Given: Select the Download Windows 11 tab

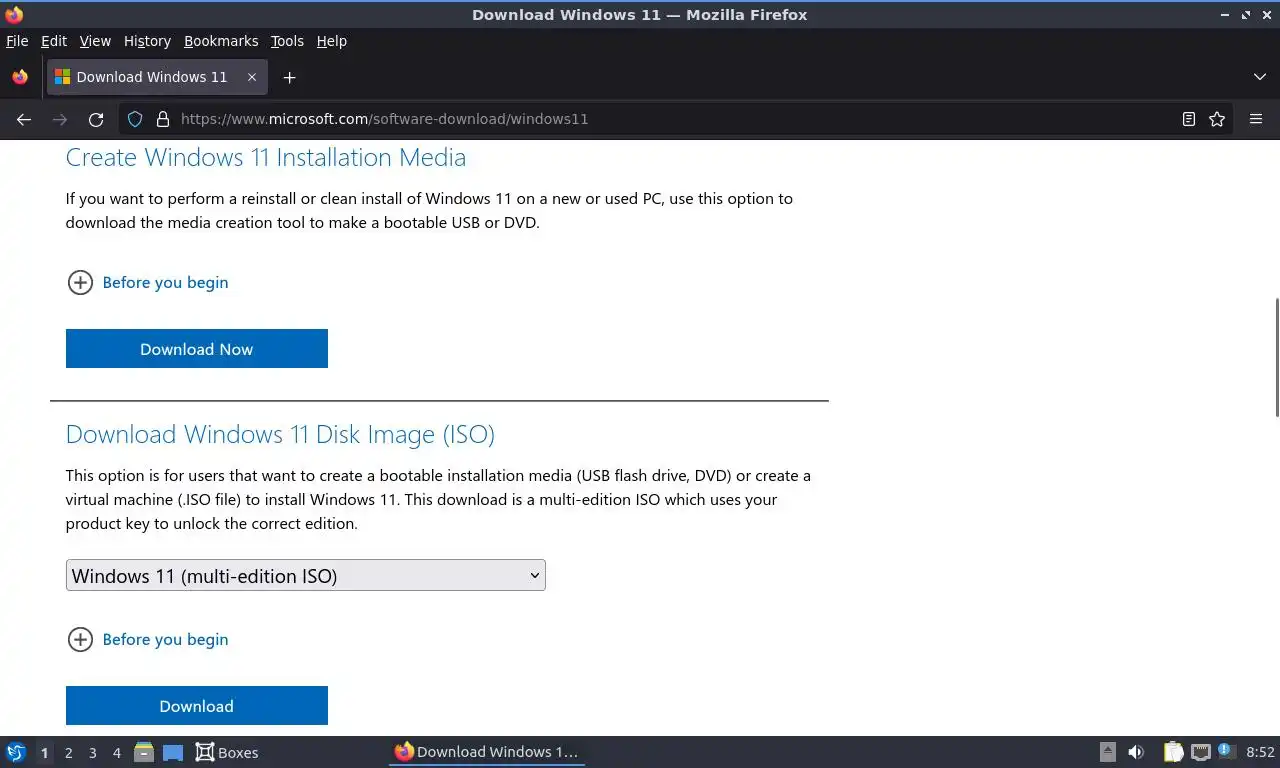Looking at the screenshot, I should [x=157, y=77].
